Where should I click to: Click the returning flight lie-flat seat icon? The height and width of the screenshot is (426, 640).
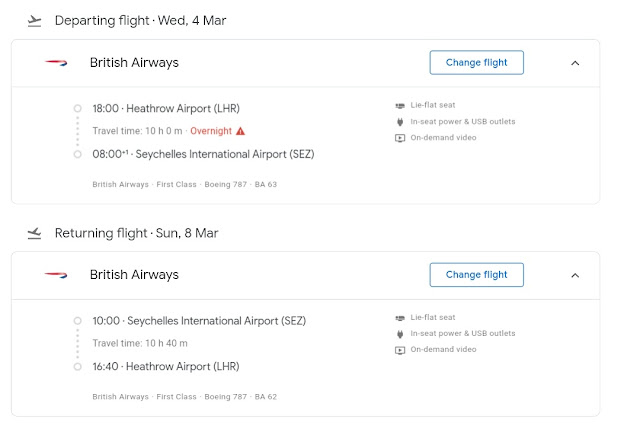click(400, 317)
